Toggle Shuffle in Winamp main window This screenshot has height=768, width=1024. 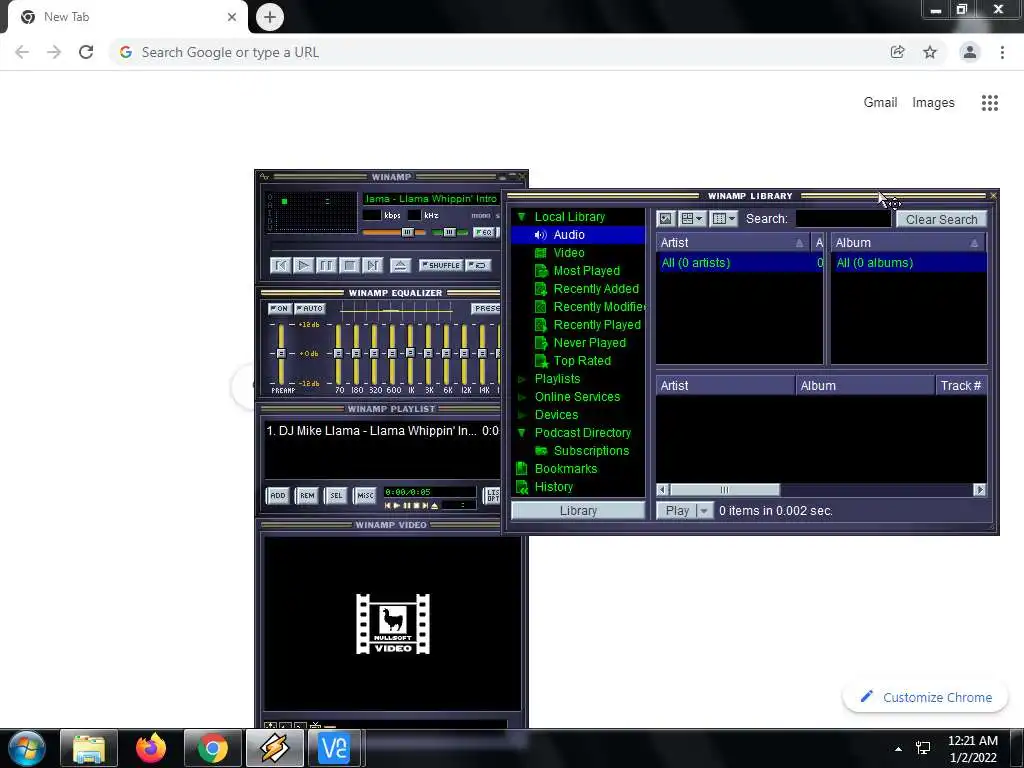(441, 265)
